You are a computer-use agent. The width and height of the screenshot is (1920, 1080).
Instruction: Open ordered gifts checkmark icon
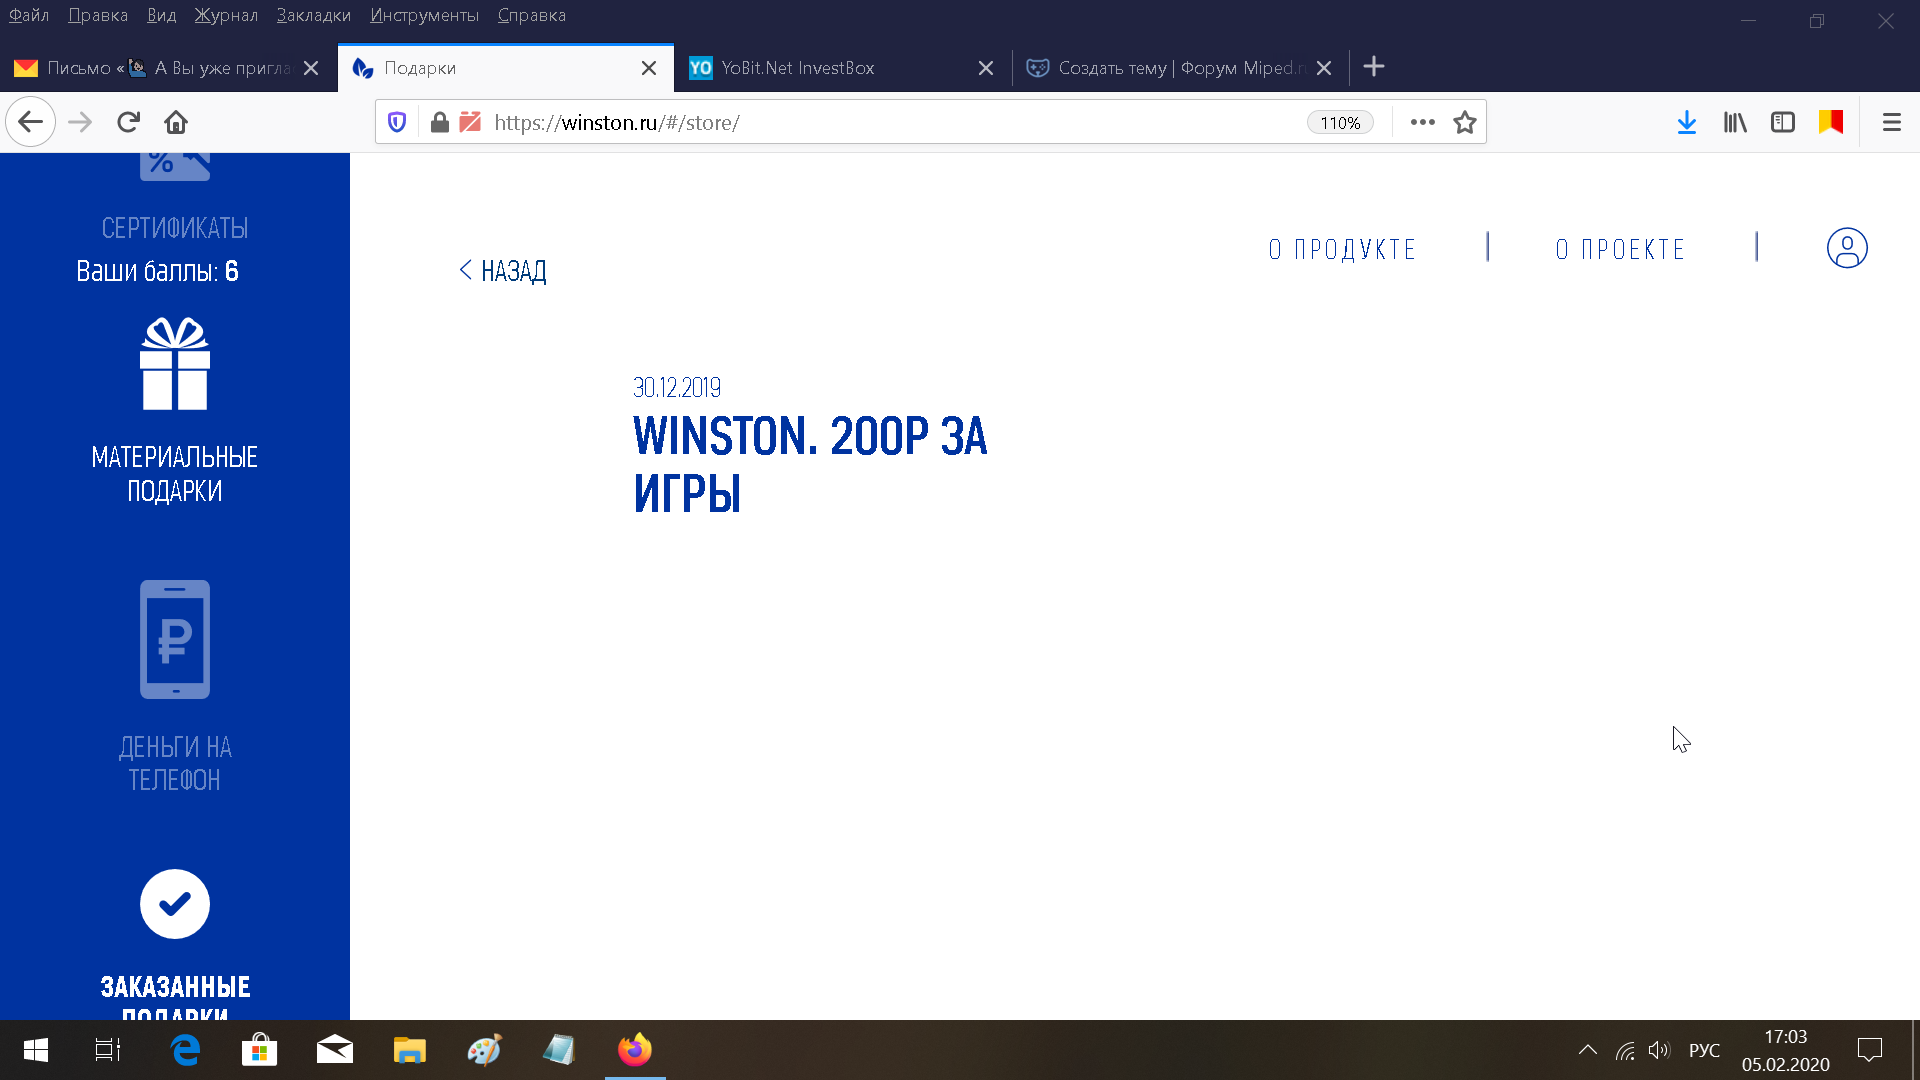point(175,904)
